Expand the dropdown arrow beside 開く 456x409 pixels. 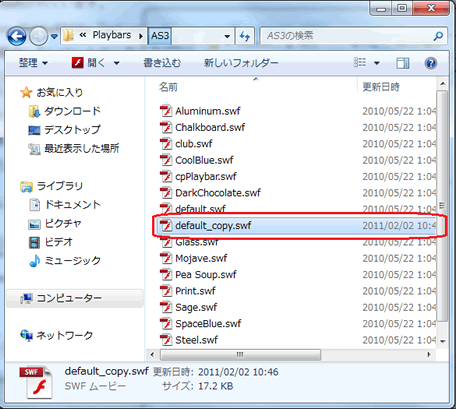(116, 63)
